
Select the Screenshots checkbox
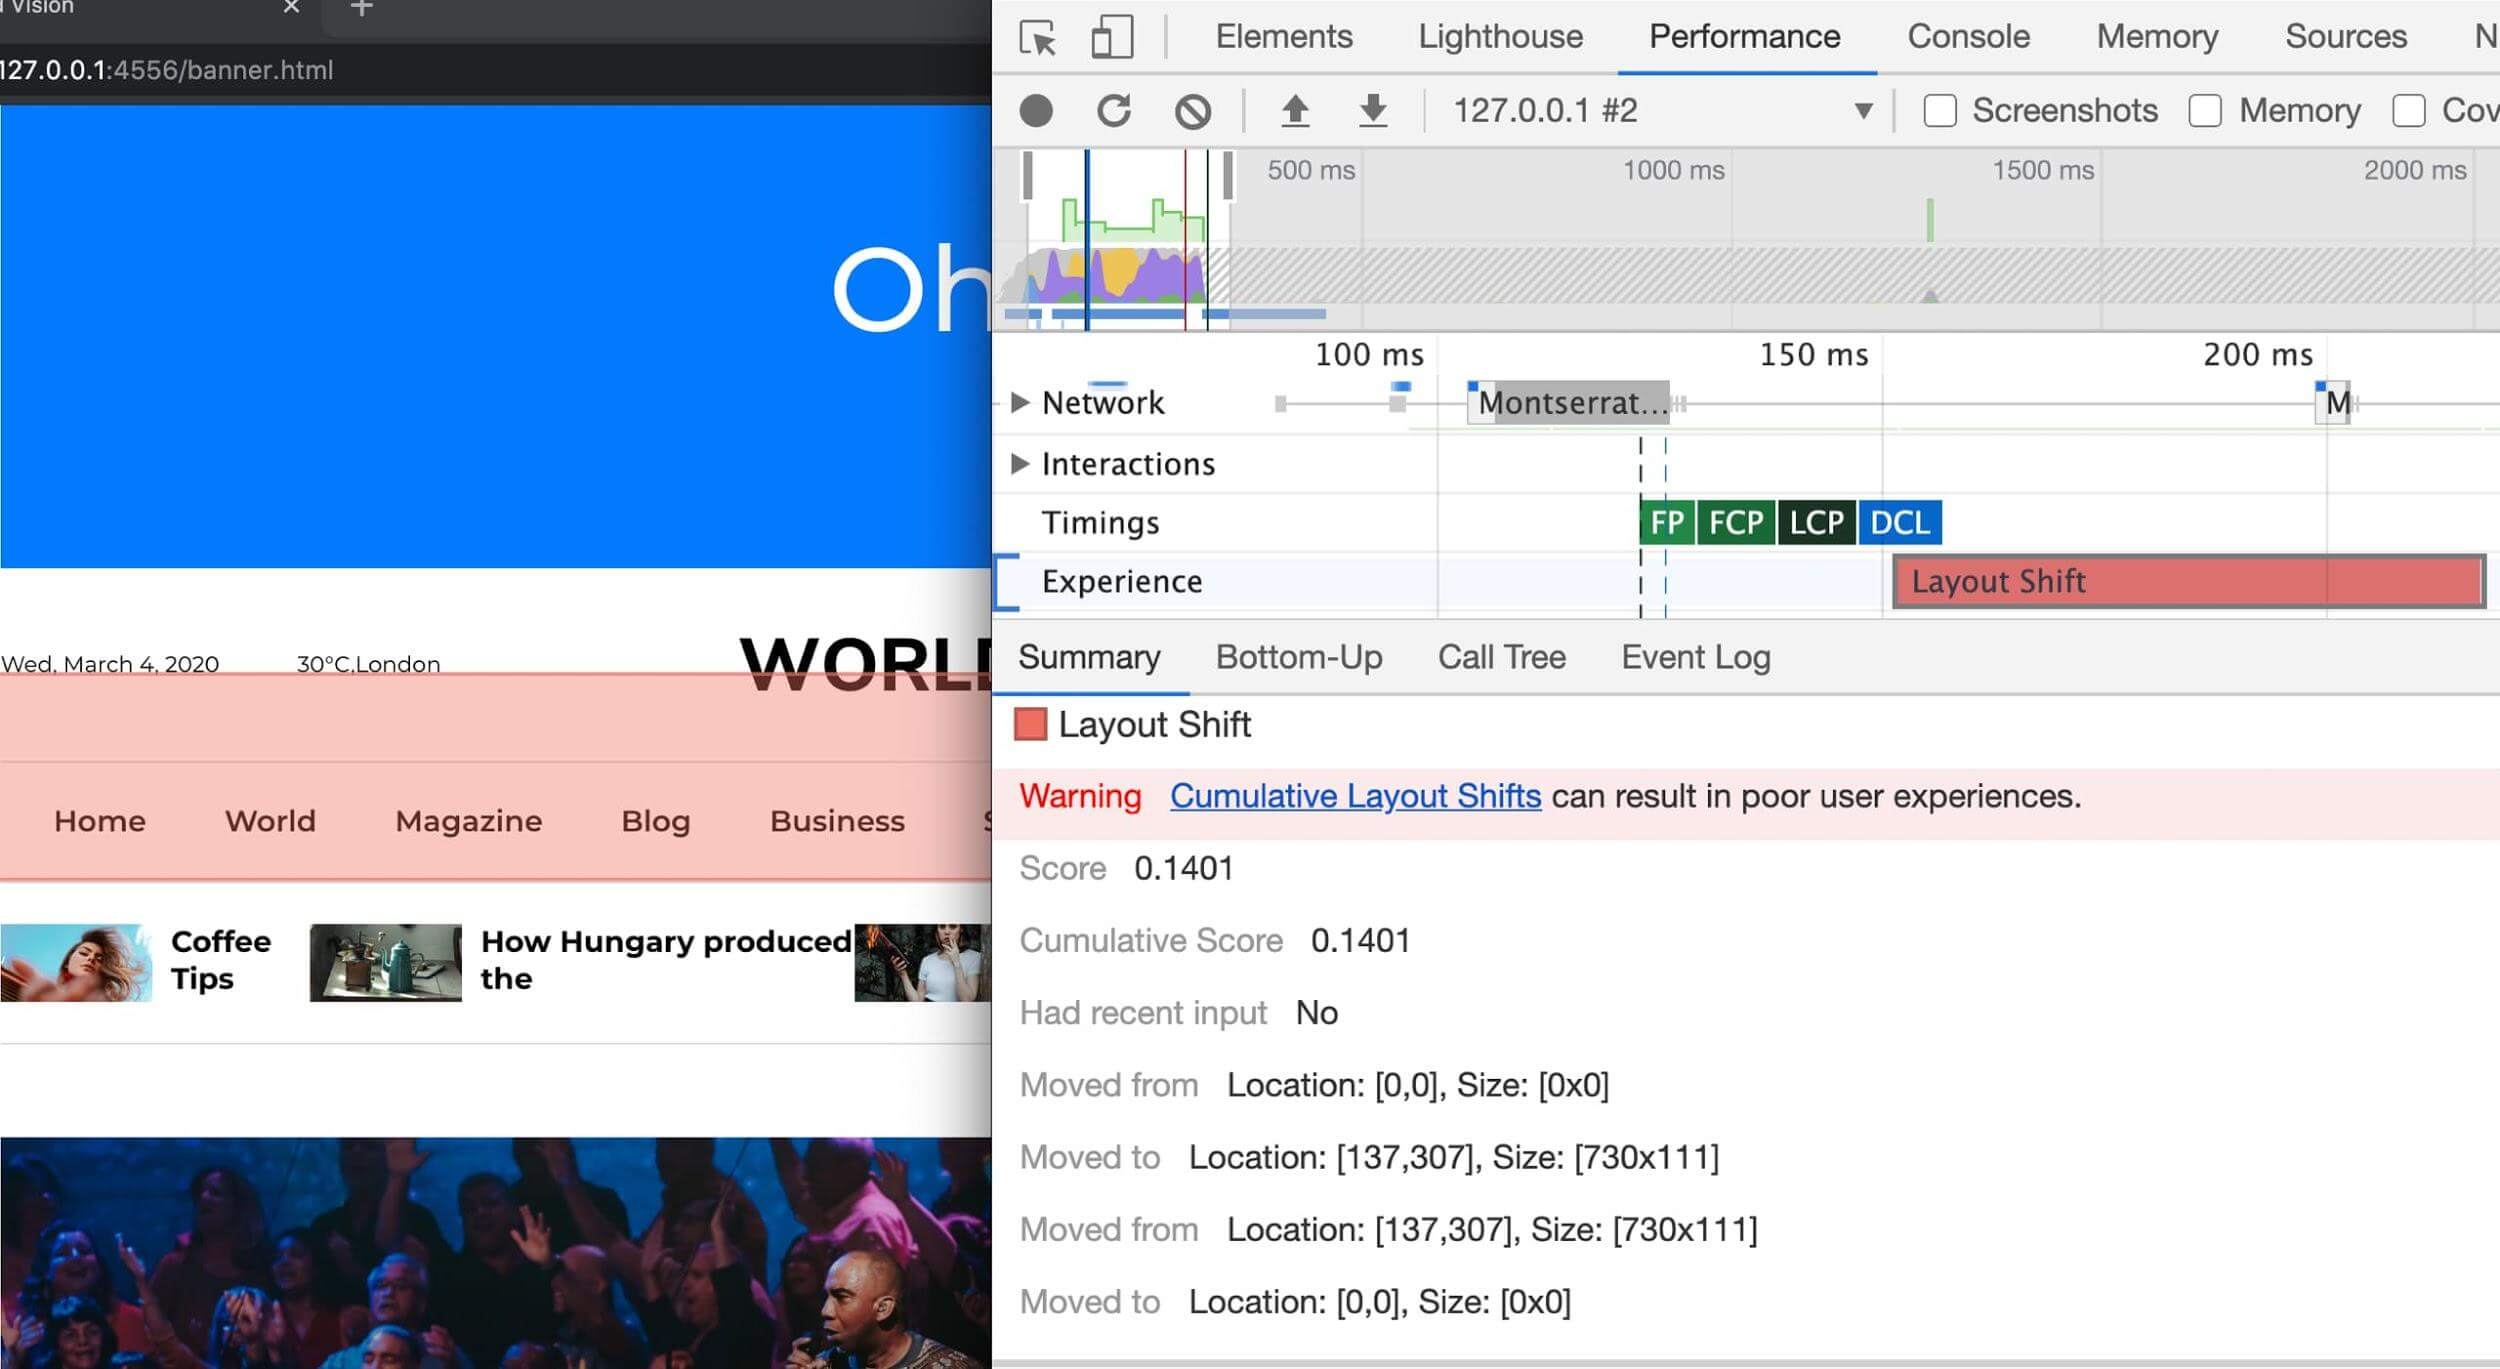tap(1940, 110)
